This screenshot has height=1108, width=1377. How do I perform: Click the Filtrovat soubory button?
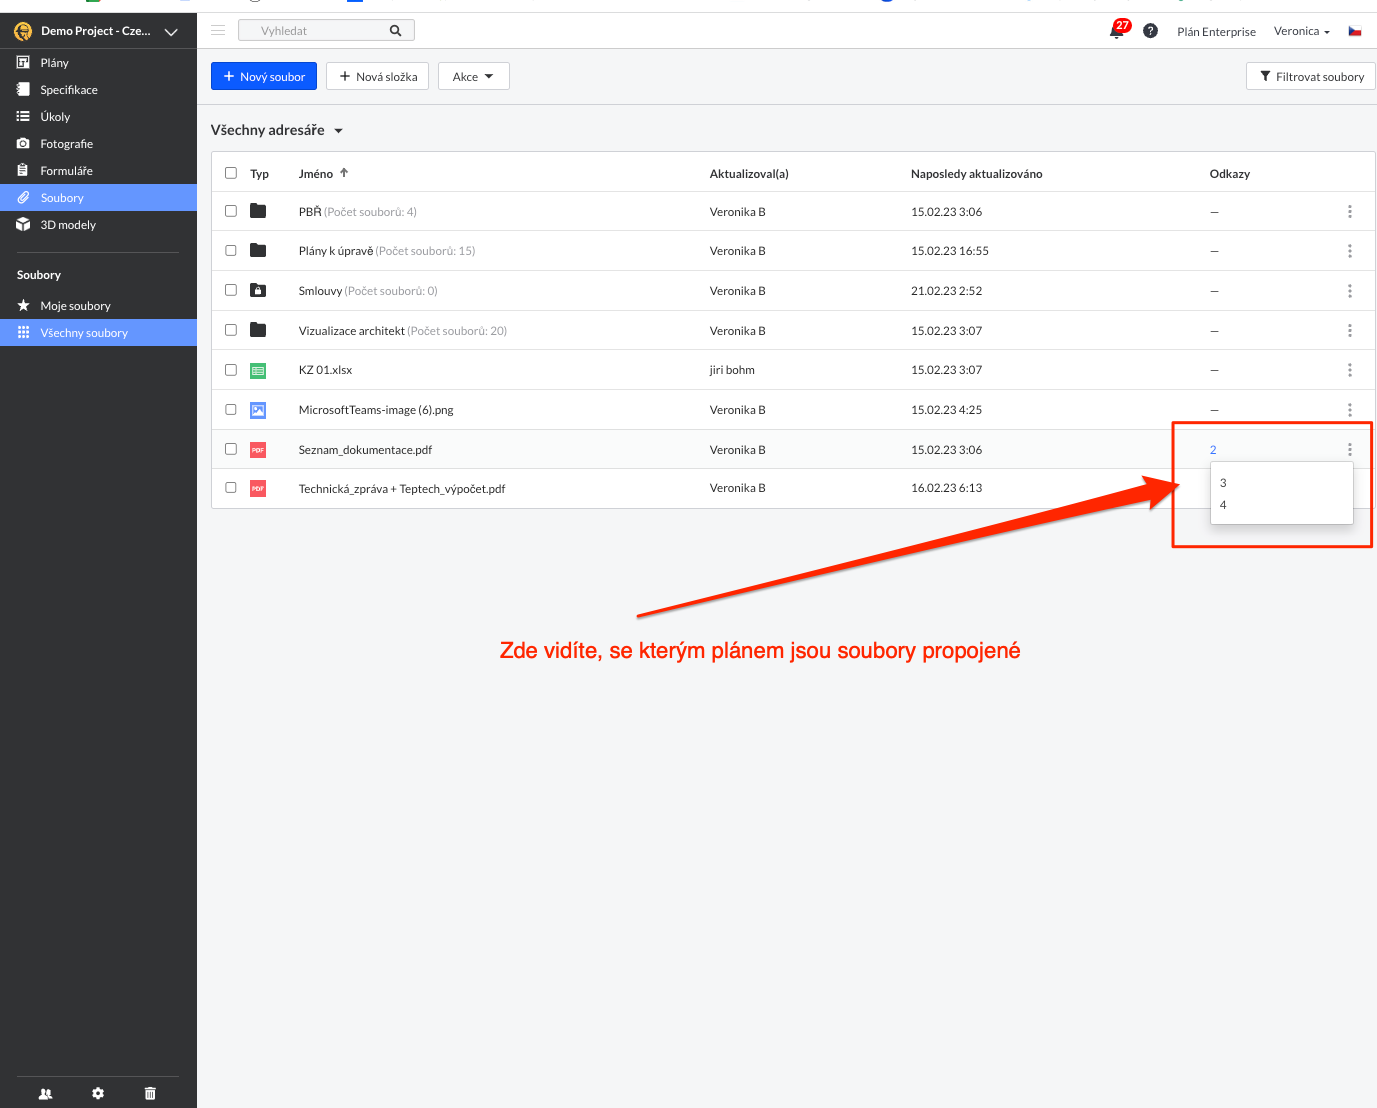1311,77
